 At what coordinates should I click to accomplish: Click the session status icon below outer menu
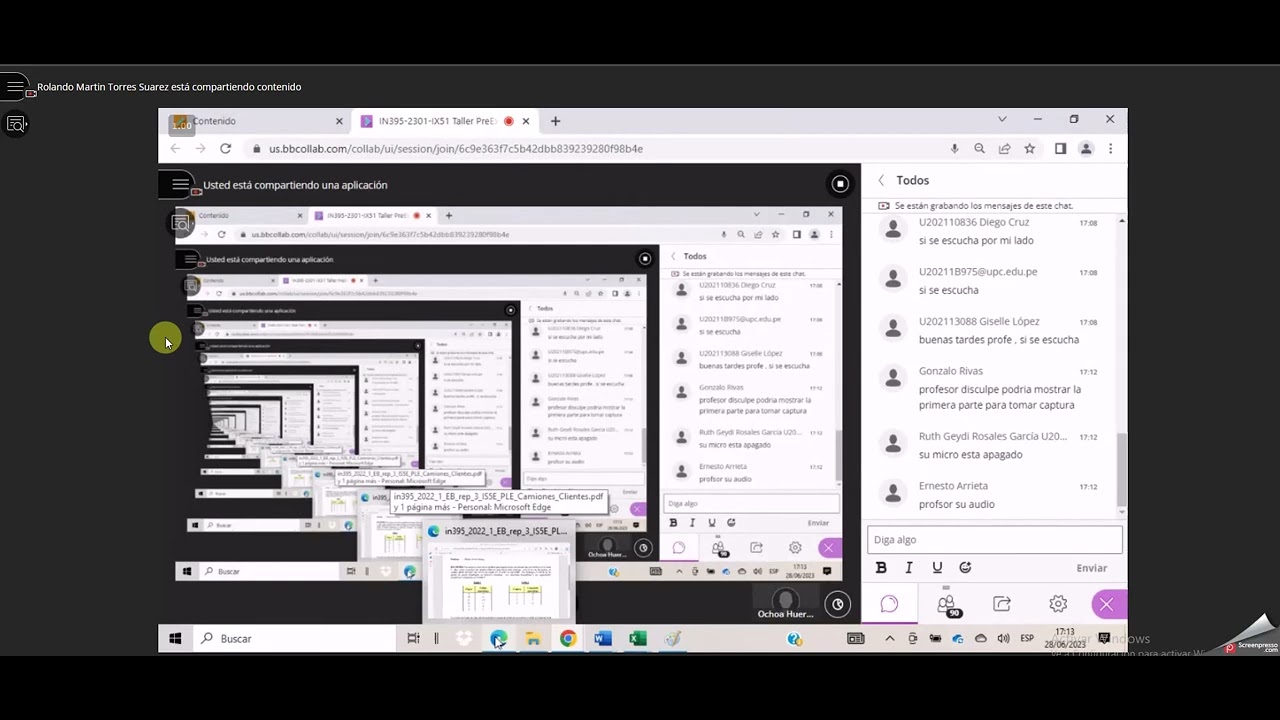coord(15,124)
